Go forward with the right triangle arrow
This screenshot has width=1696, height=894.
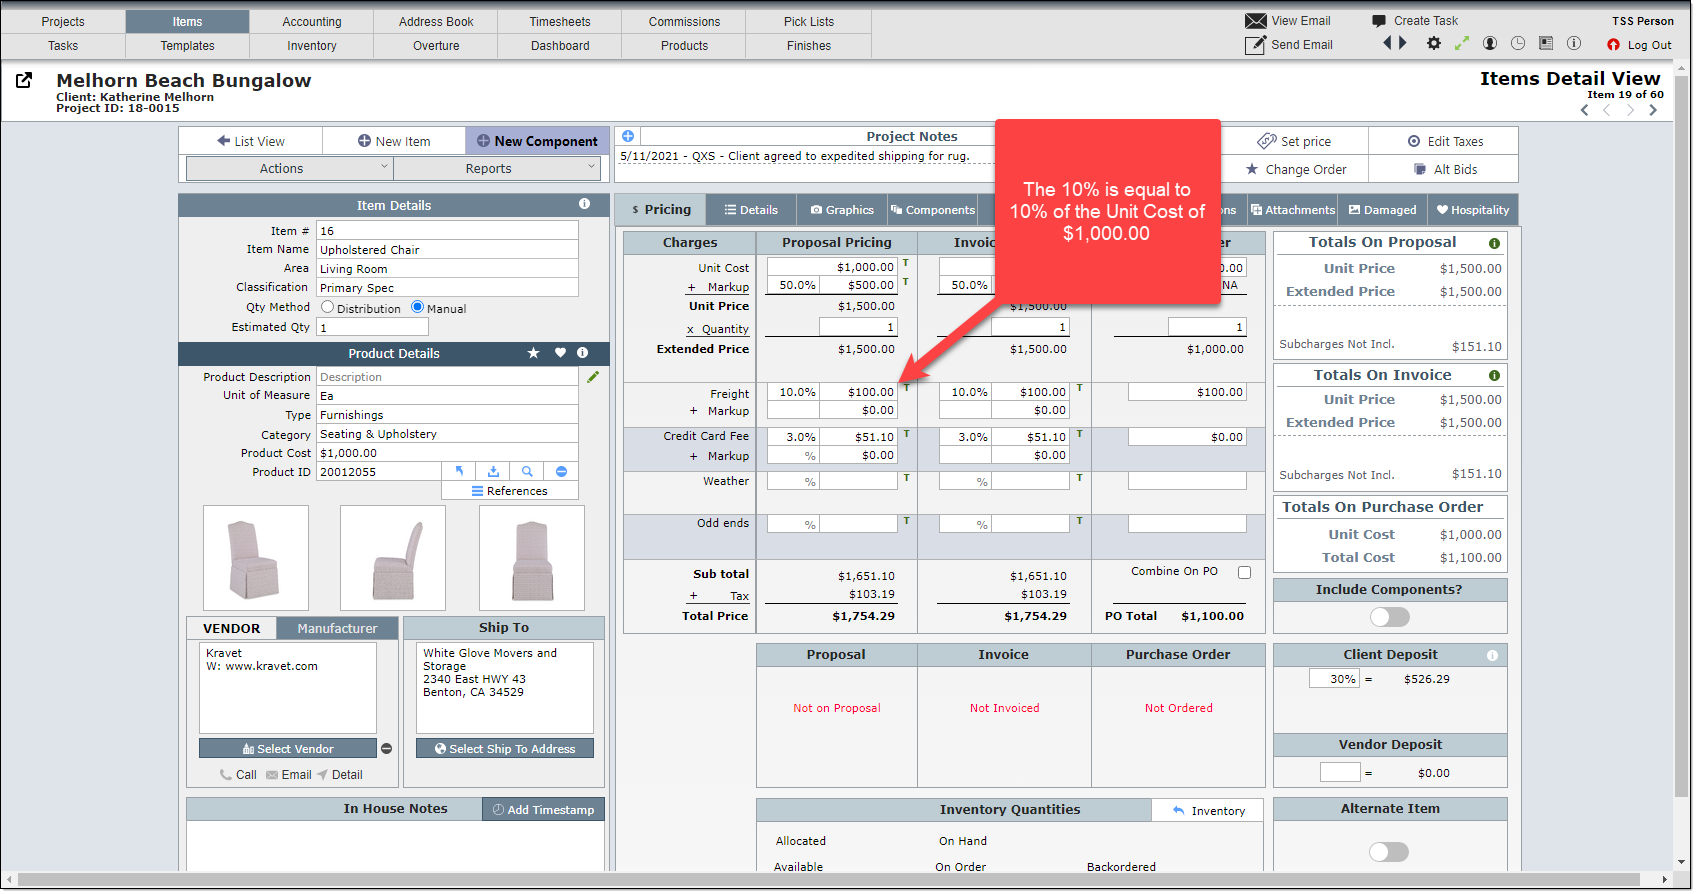point(1403,43)
